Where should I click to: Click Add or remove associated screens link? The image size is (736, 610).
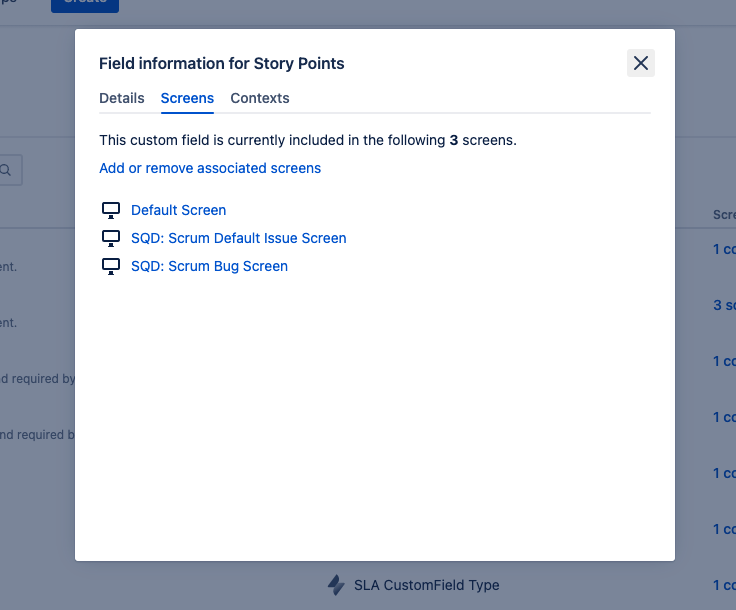tap(210, 168)
